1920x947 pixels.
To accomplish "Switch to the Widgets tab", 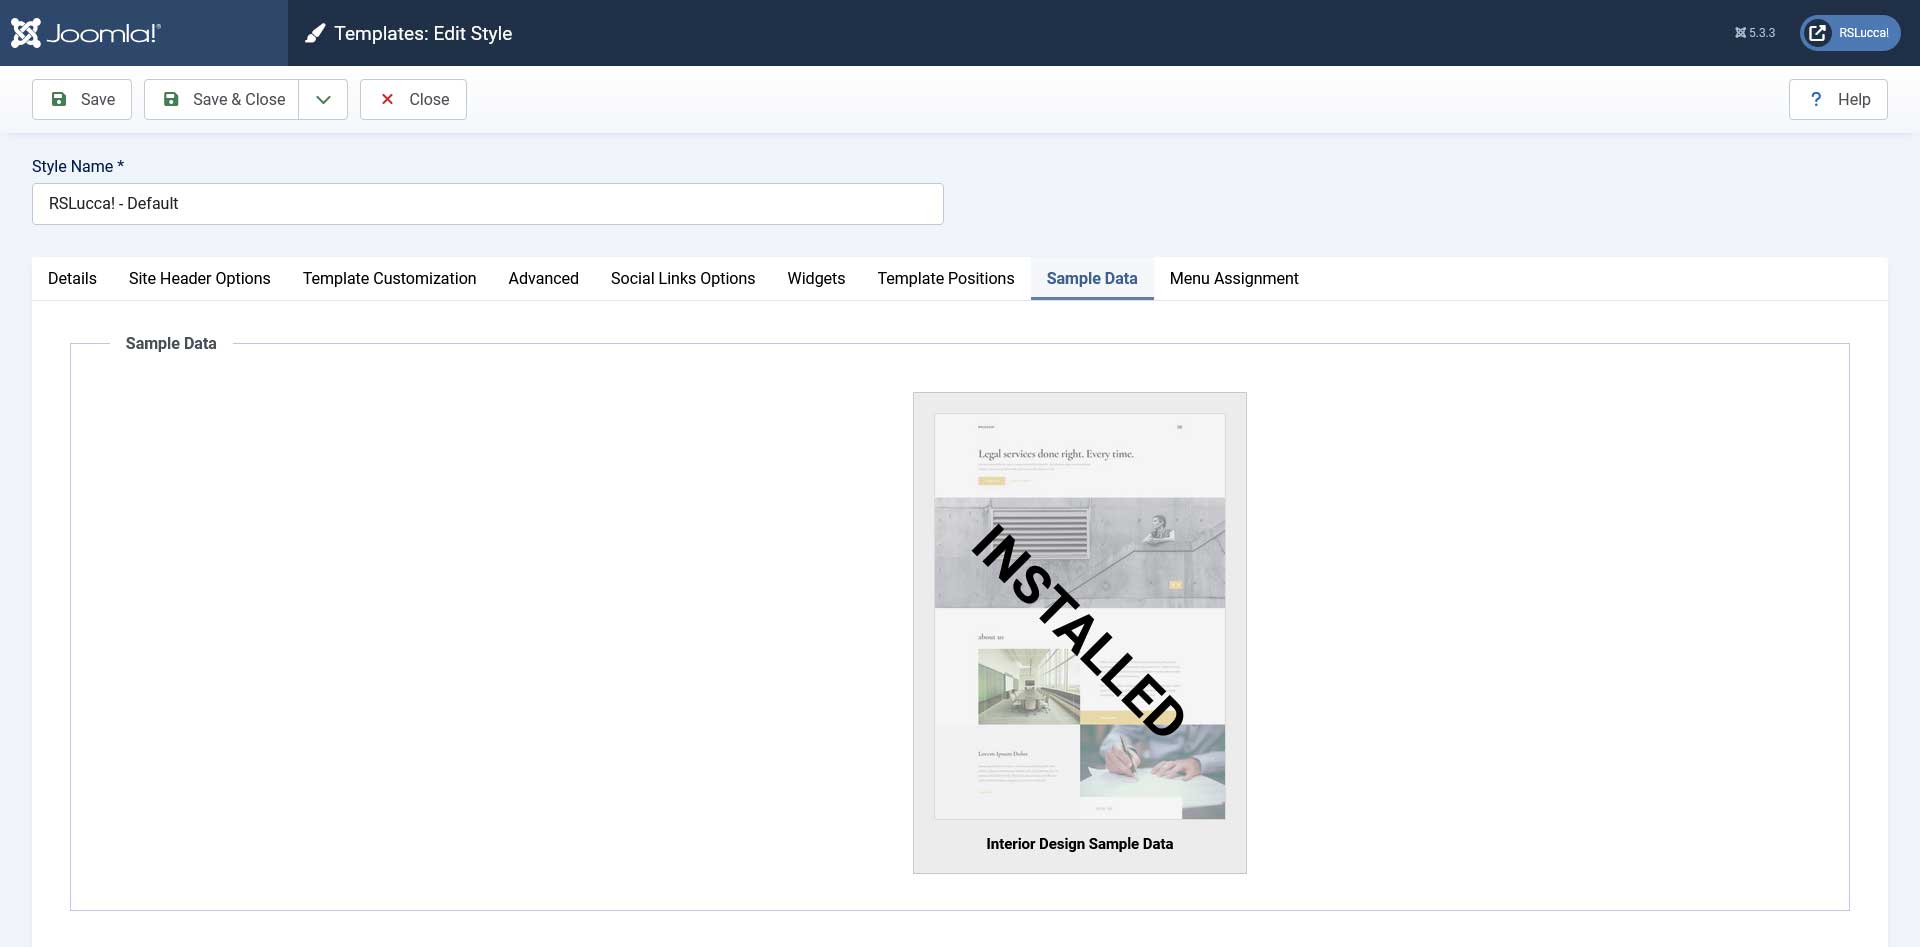I will click(x=816, y=278).
